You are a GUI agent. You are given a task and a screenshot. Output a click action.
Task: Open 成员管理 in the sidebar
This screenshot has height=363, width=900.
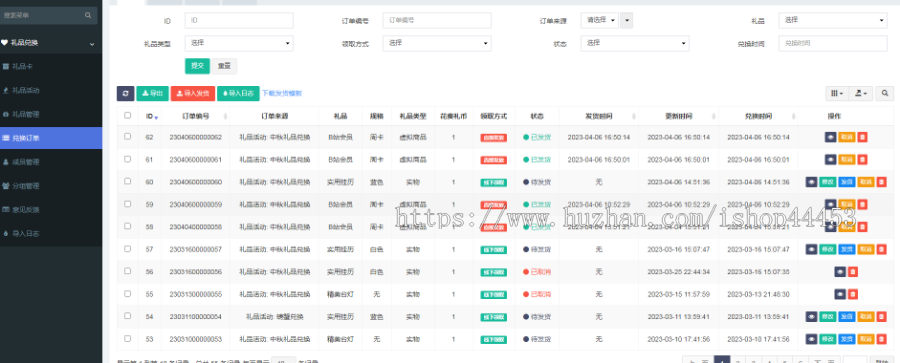(51, 162)
